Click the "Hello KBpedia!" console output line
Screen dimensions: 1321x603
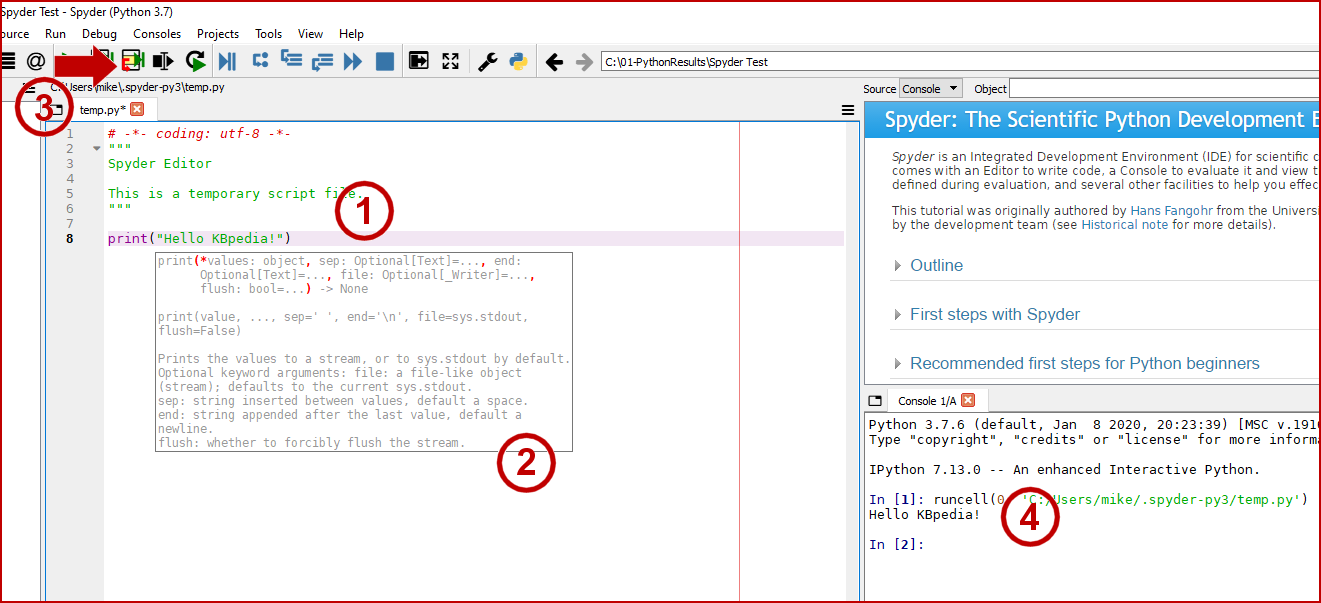point(925,514)
